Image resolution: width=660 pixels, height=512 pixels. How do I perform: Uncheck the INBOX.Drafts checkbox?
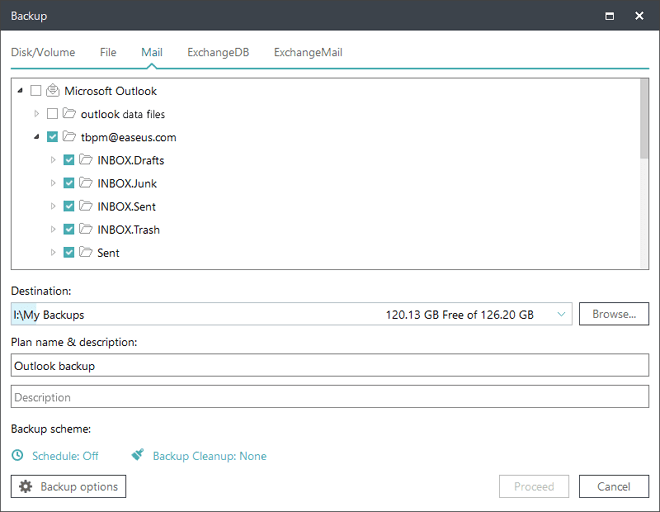tap(69, 160)
